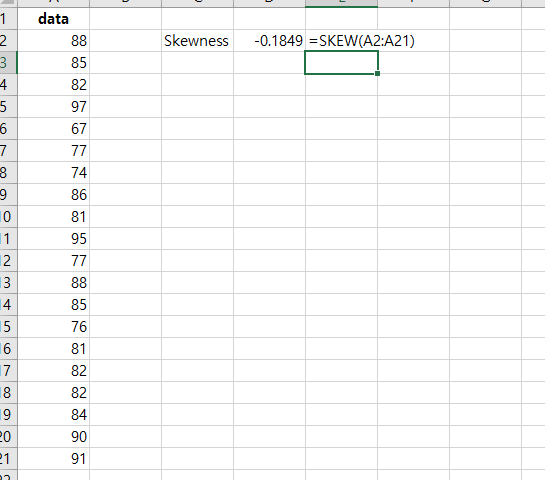Screen dimensions: 545x480
Task: Click row header 1
Action: point(8,19)
